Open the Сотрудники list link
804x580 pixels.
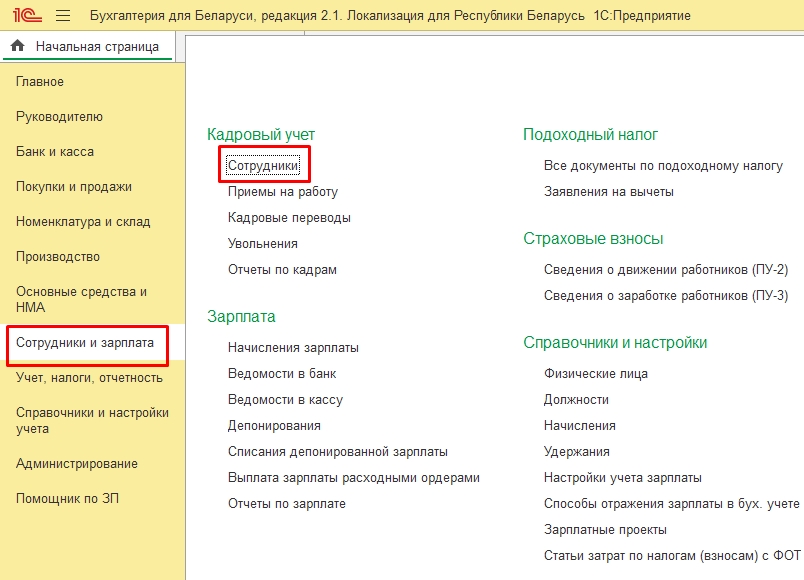[263, 166]
